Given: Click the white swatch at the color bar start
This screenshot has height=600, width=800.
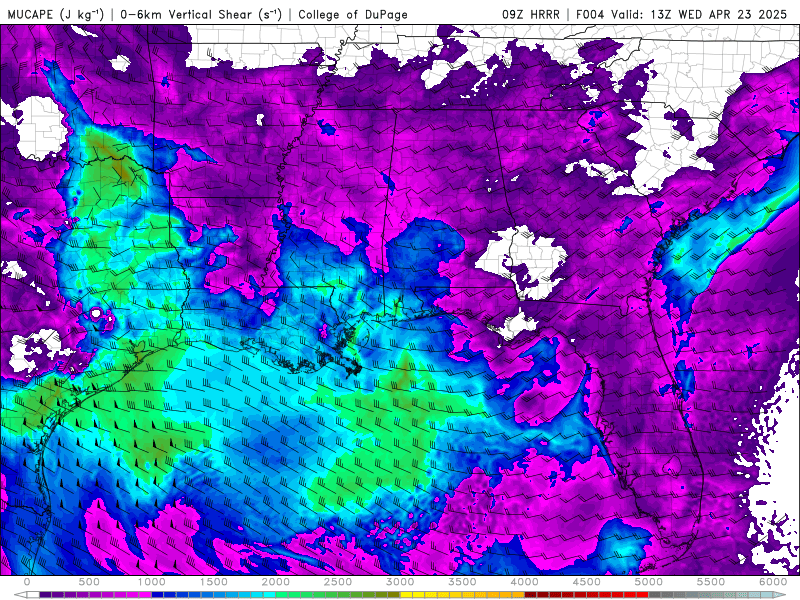Looking at the screenshot, I should (x=33, y=595).
